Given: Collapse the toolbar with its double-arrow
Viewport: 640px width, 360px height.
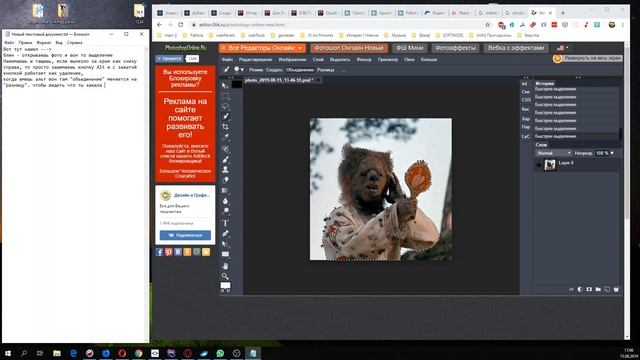Looking at the screenshot, I should 231,77.
